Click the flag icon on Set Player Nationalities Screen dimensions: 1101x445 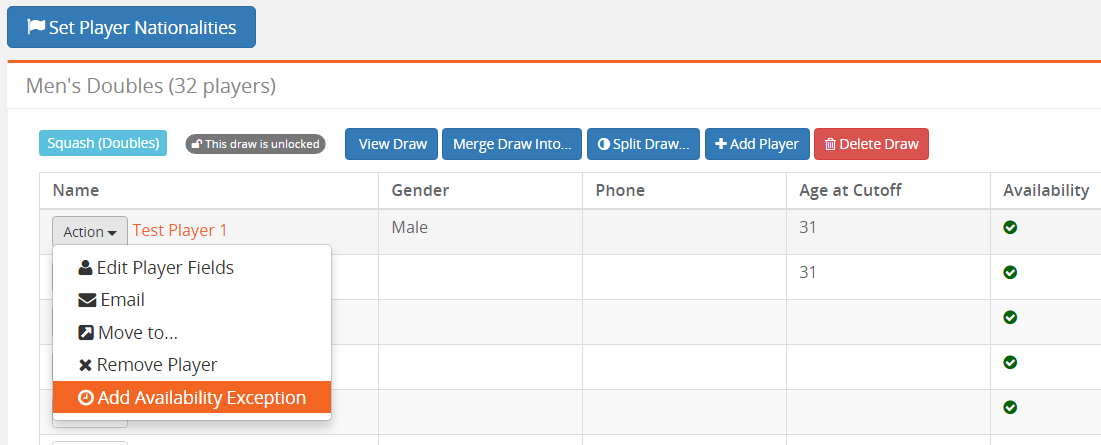coord(36,27)
